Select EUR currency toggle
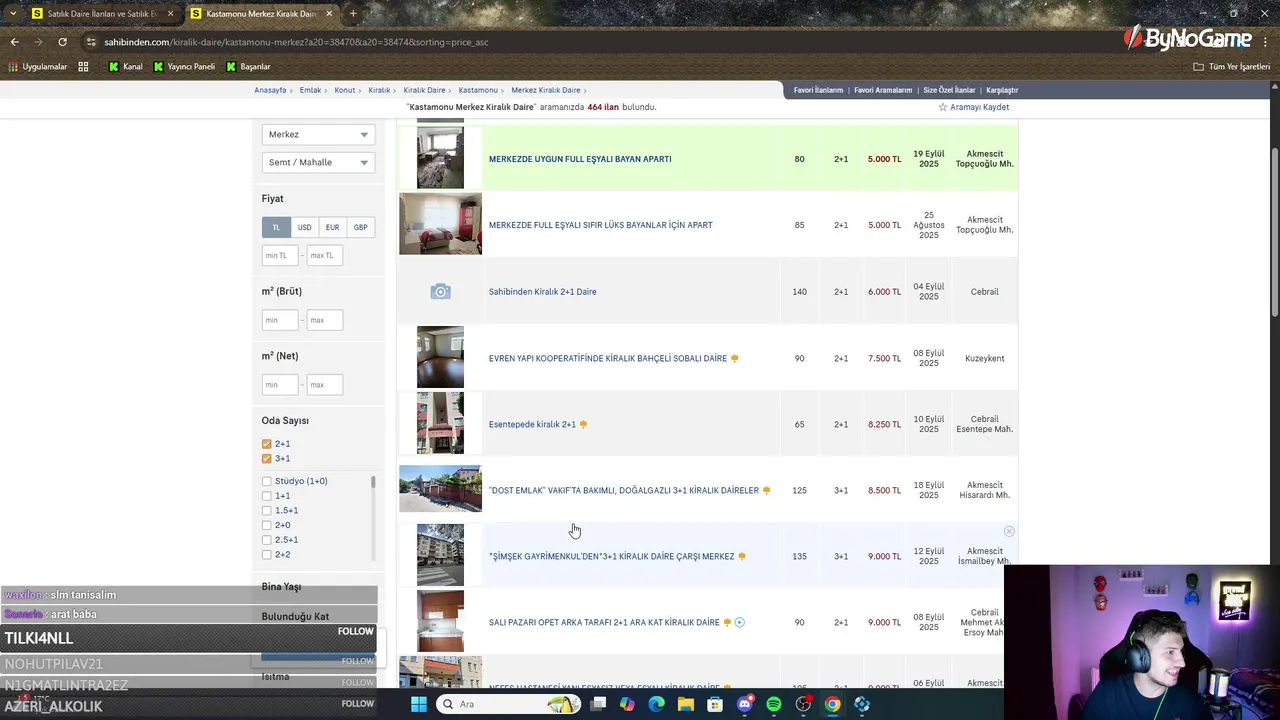The height and width of the screenshot is (720, 1280). coord(332,227)
